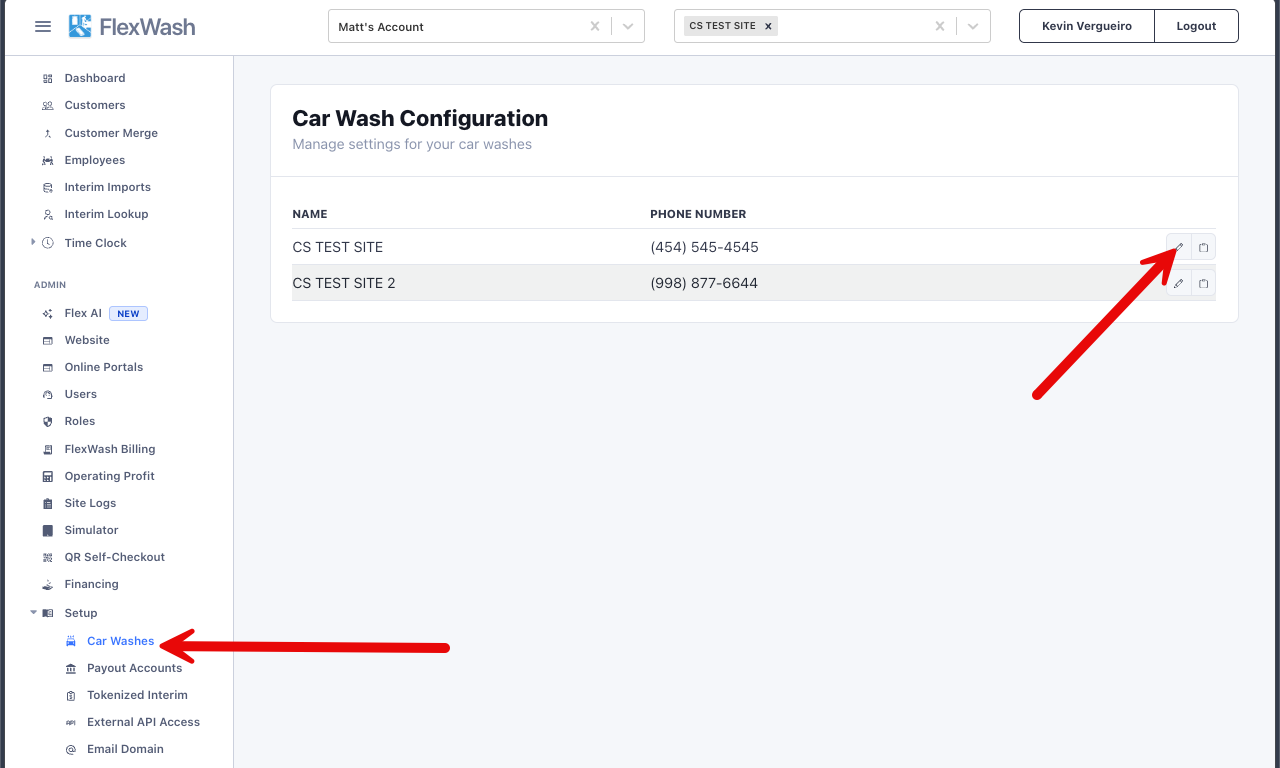The height and width of the screenshot is (768, 1280).
Task: Clear the Matt's Account selection
Action: coord(595,27)
